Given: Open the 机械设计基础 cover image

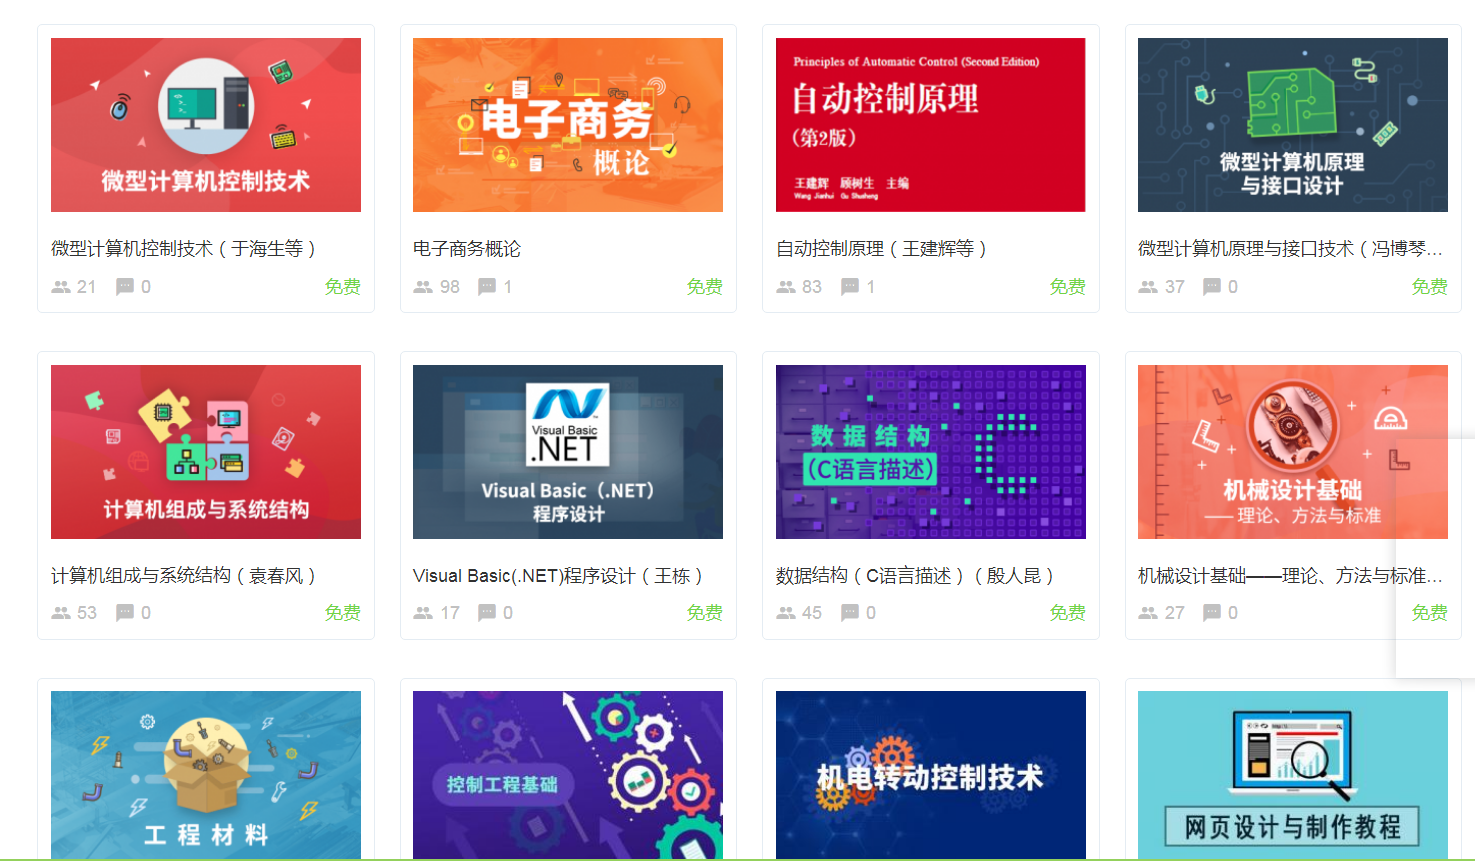Looking at the screenshot, I should pyautogui.click(x=1293, y=452).
